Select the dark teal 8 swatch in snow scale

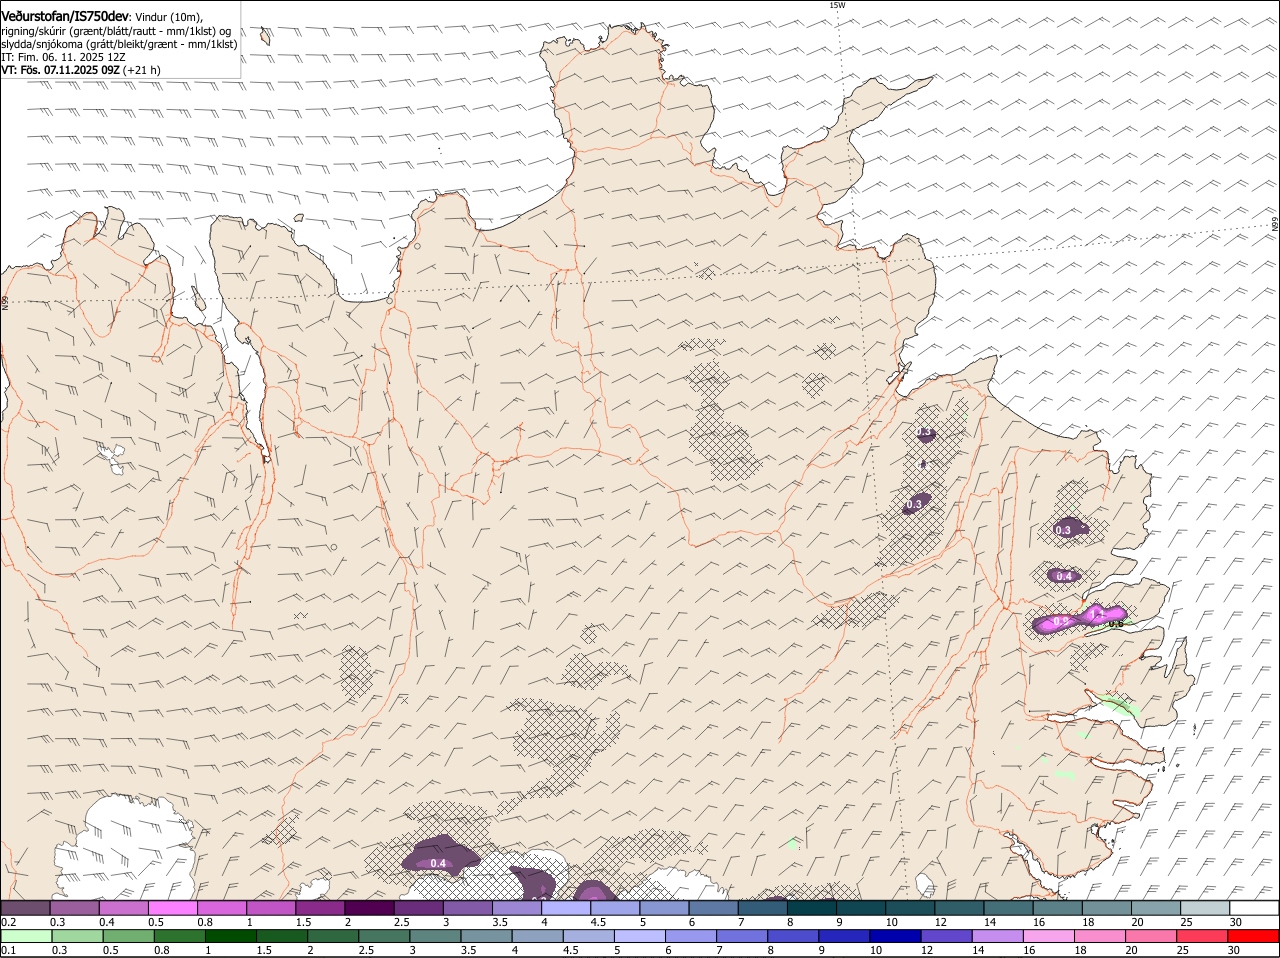pyautogui.click(x=812, y=908)
